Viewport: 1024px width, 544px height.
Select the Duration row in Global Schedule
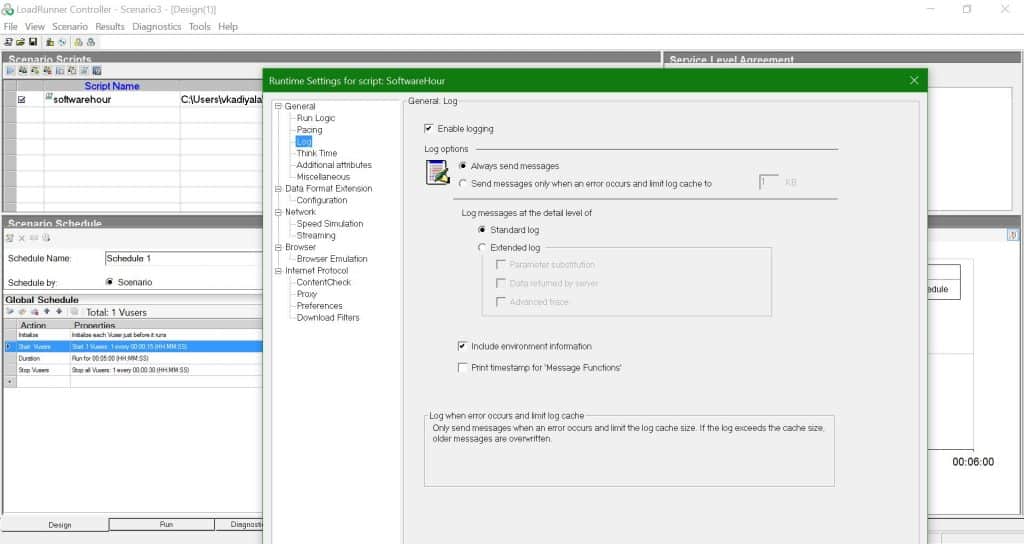pyautogui.click(x=133, y=358)
